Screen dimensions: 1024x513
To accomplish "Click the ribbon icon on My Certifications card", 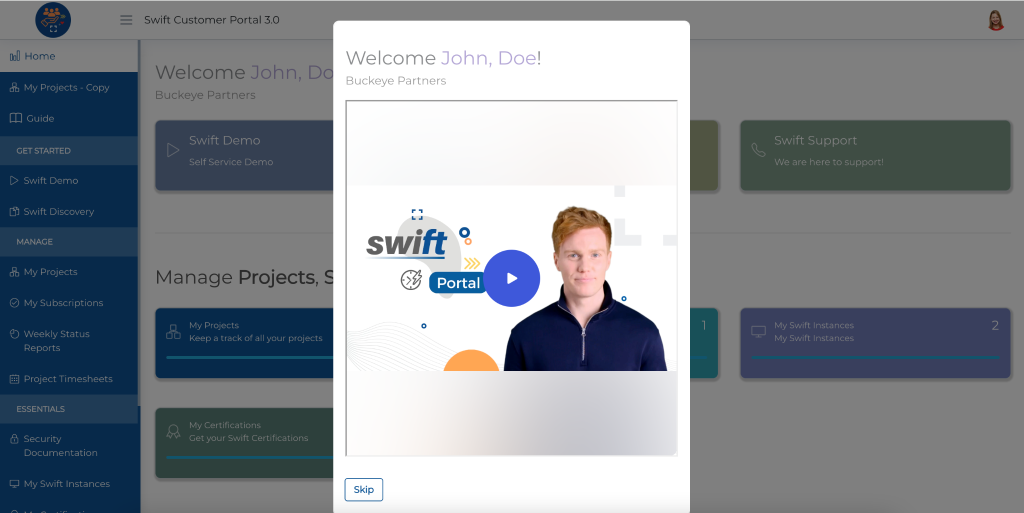I will click(x=173, y=431).
